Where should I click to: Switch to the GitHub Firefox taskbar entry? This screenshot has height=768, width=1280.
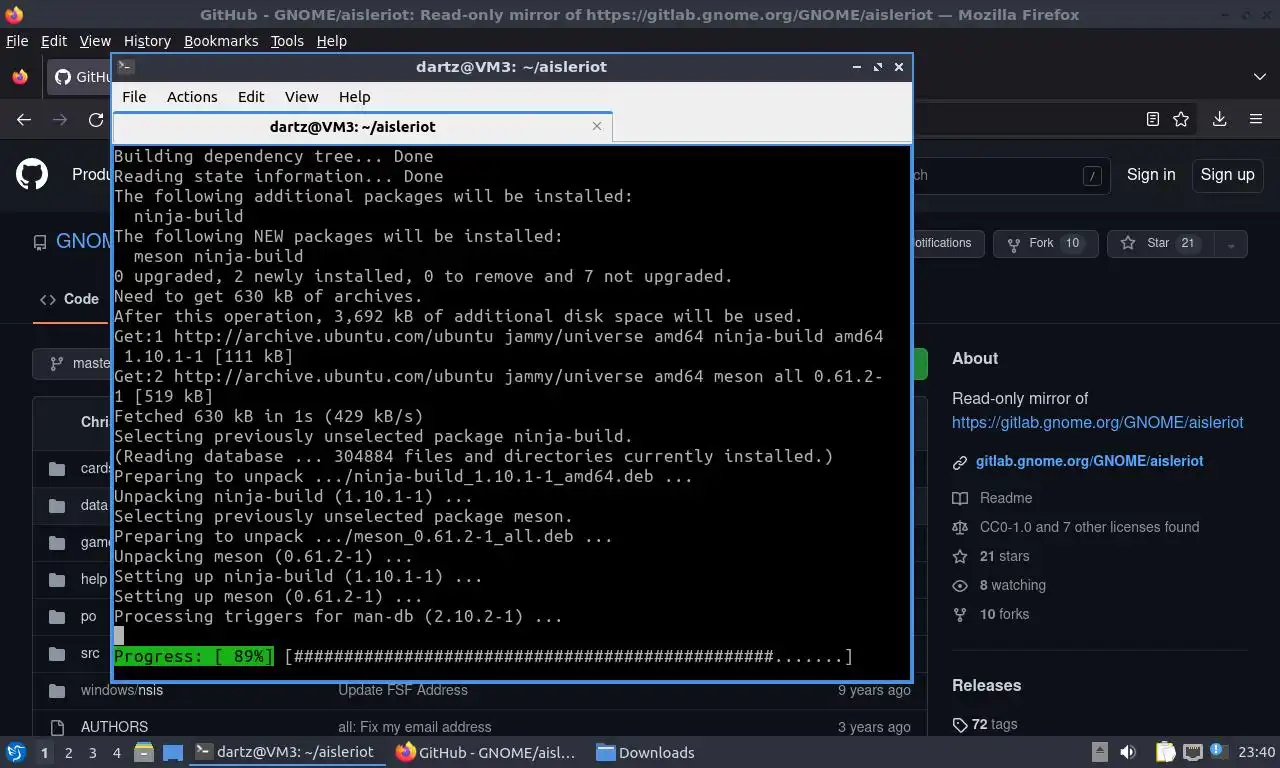click(486, 752)
